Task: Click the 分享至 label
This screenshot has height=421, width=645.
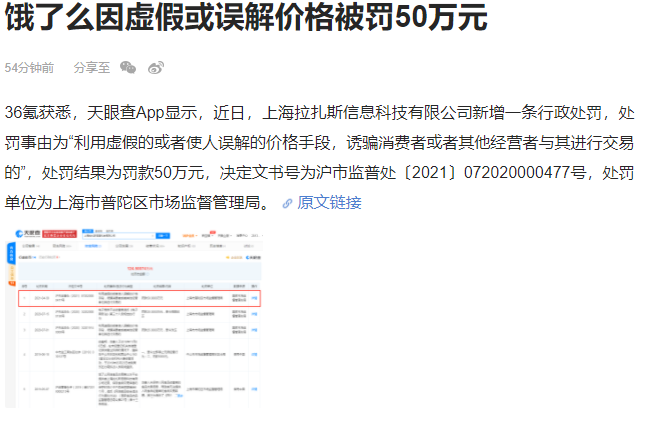Action: tap(92, 68)
